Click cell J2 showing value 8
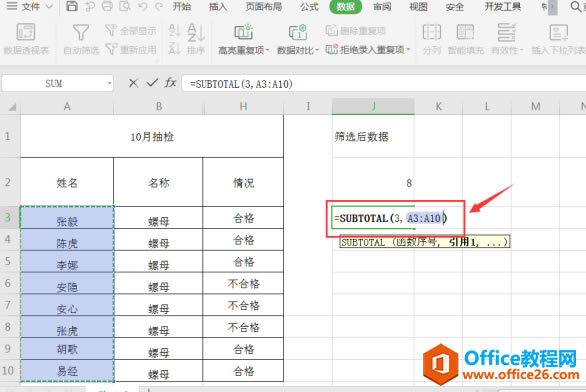Screen dimensions: 586x392 point(373,182)
